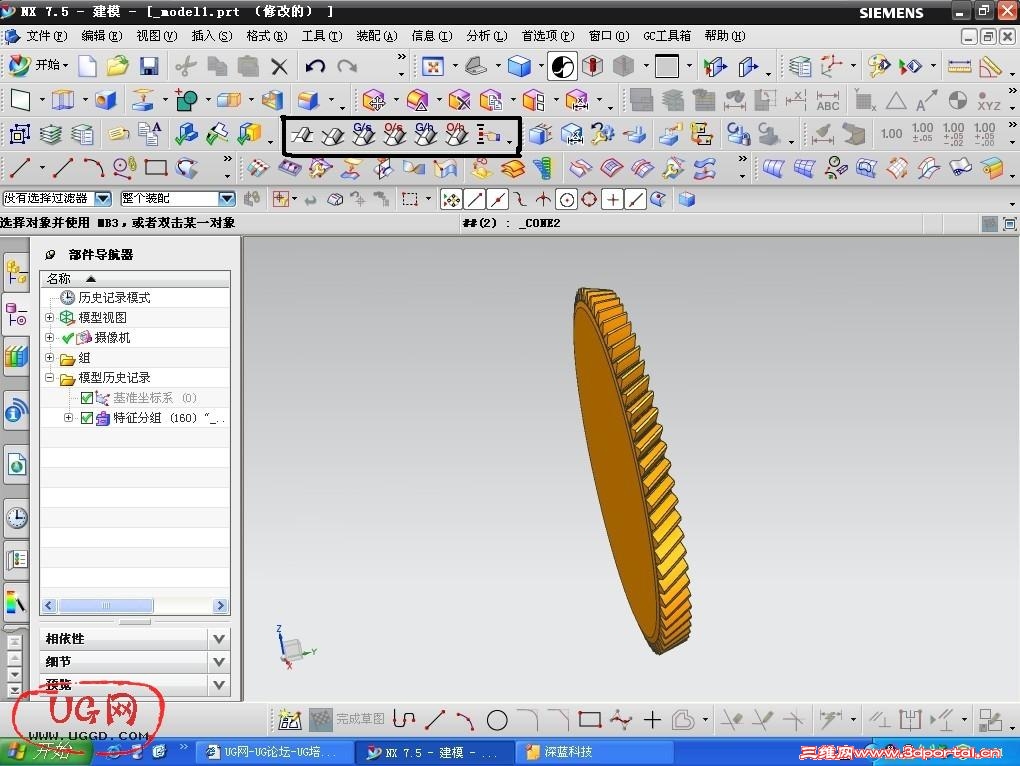Click the 名称 column header
The height and width of the screenshot is (766, 1020).
coord(135,278)
